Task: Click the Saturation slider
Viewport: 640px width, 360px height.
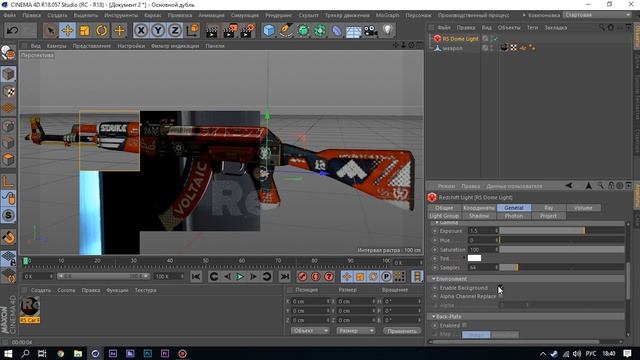Action: 562,249
